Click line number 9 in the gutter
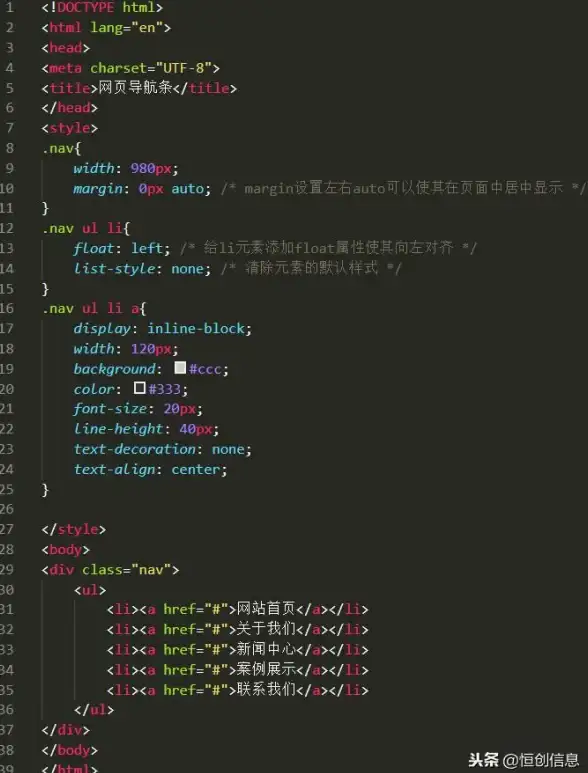The height and width of the screenshot is (773, 588). (10, 168)
